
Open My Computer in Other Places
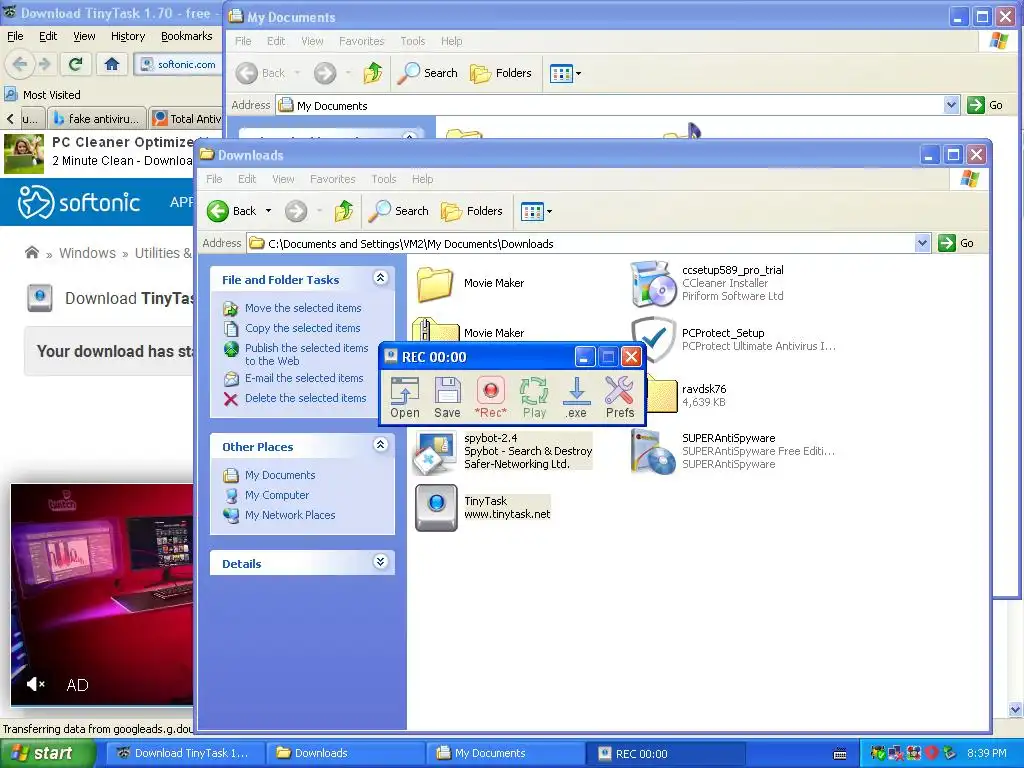tap(276, 495)
